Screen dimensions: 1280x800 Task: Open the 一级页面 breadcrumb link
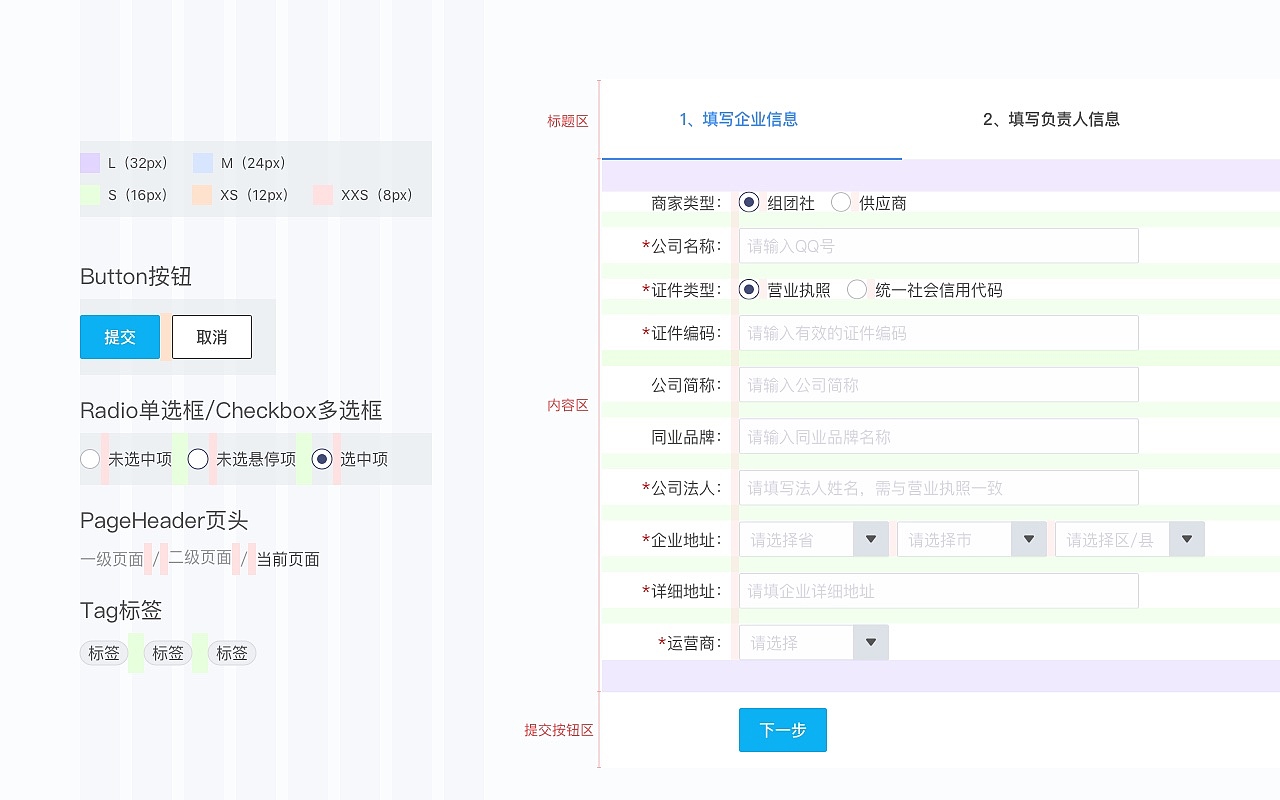click(110, 559)
